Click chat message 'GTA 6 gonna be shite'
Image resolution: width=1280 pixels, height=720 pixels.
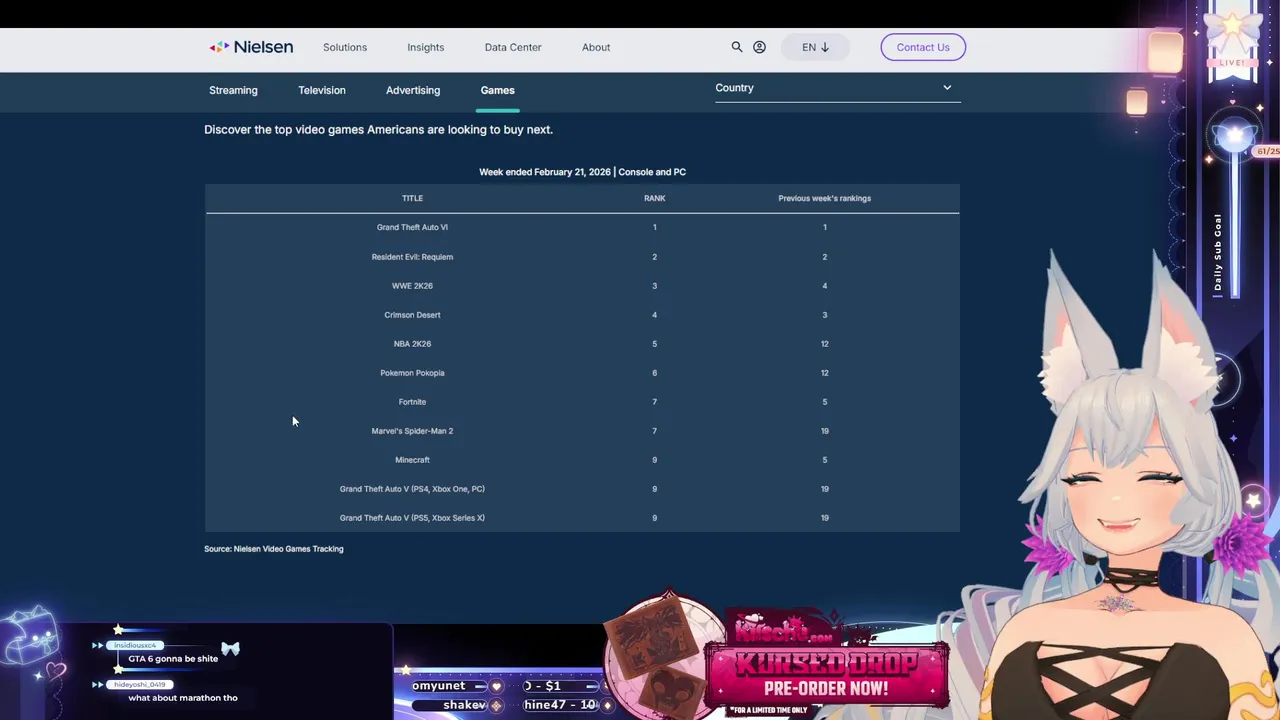tap(173, 659)
